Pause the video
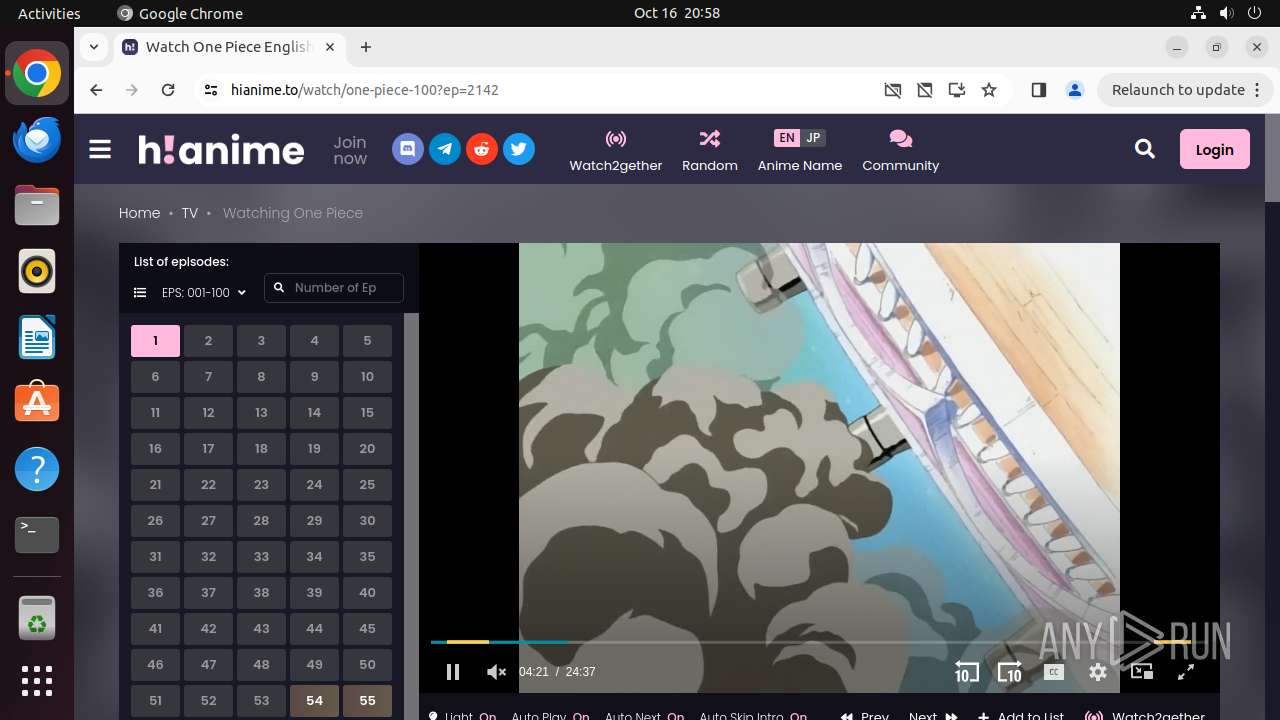This screenshot has width=1280, height=720. click(453, 672)
